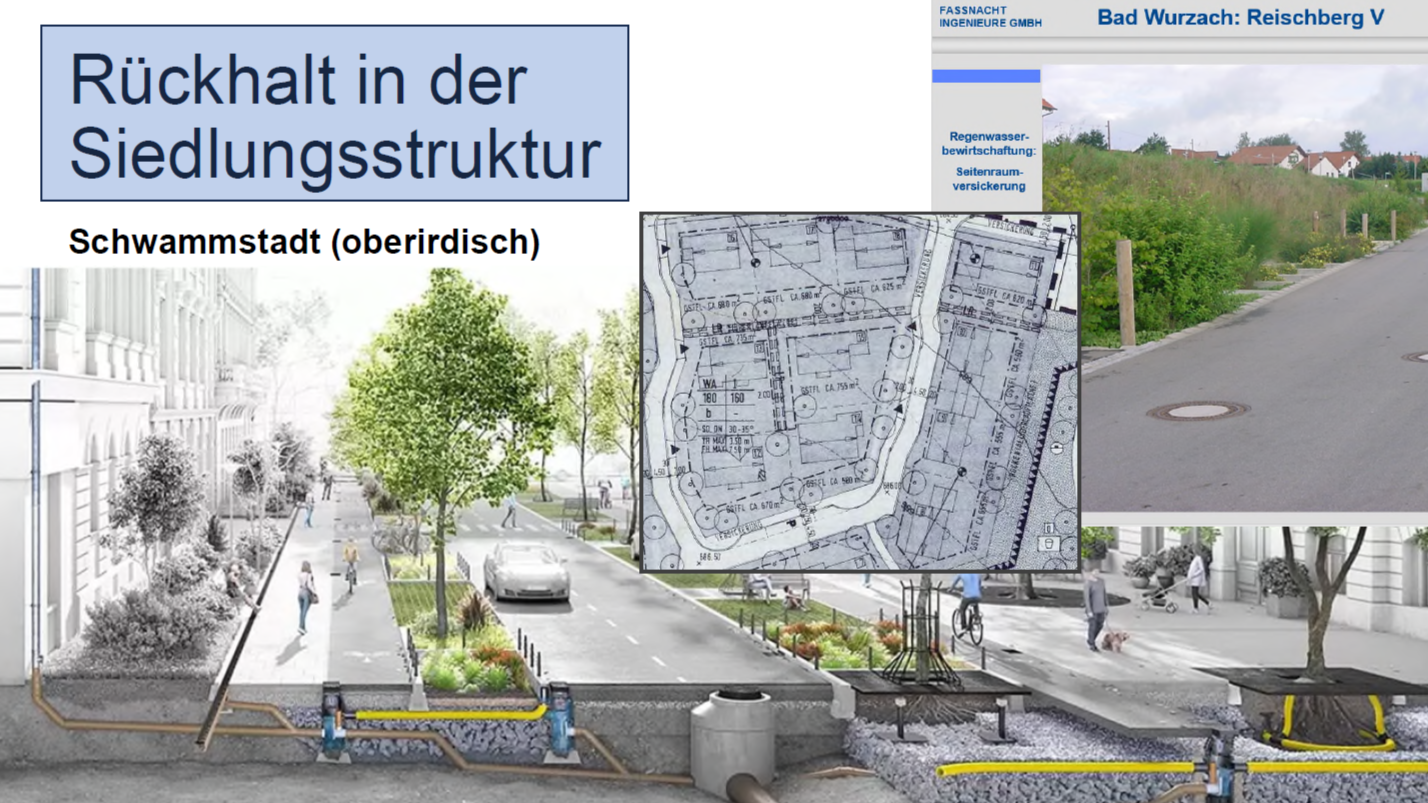Viewport: 1428px width, 803px height.
Task: Click the 'Regenwasserbewirtschaftung:' sidebar label
Action: [988, 143]
